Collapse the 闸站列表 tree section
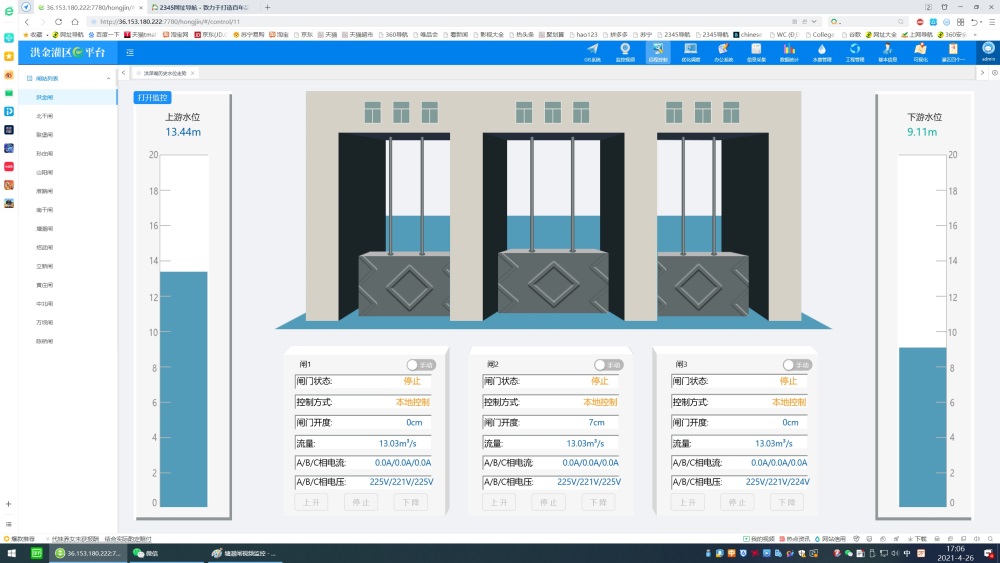The image size is (1000, 563). 109,77
